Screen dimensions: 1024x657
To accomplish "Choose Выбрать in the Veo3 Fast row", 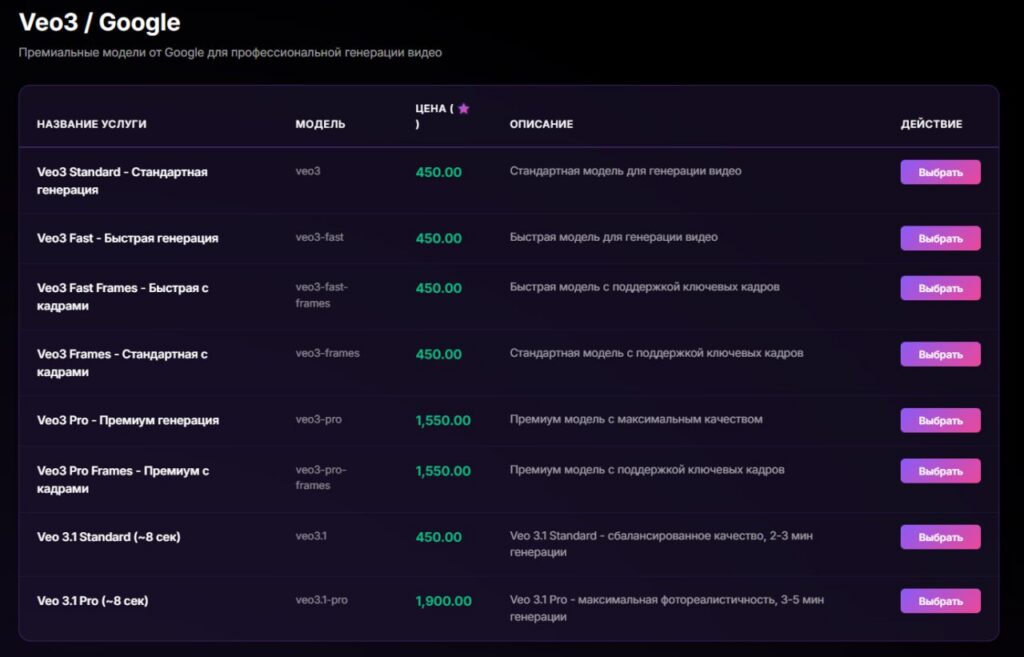I will pos(940,238).
